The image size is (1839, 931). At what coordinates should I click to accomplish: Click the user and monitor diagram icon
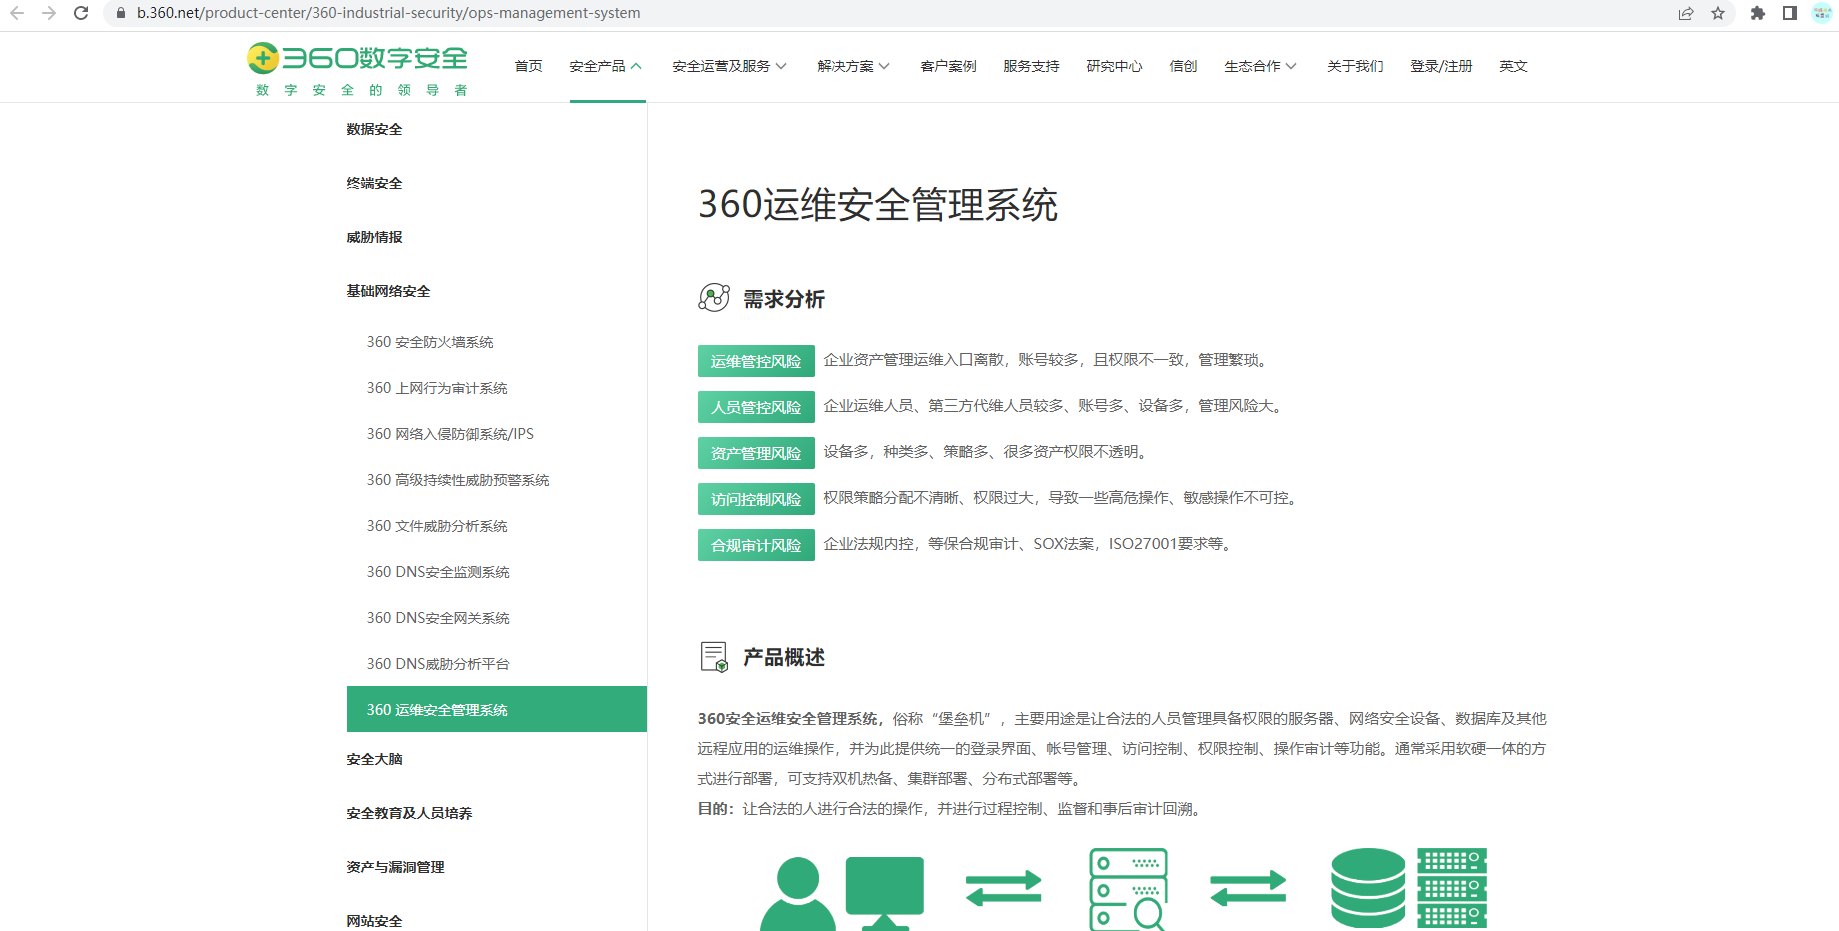842,893
